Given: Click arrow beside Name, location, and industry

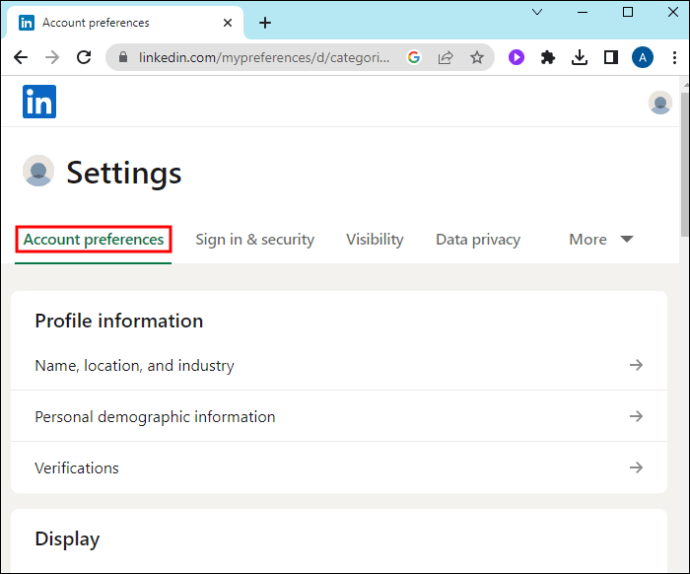Looking at the screenshot, I should point(636,365).
